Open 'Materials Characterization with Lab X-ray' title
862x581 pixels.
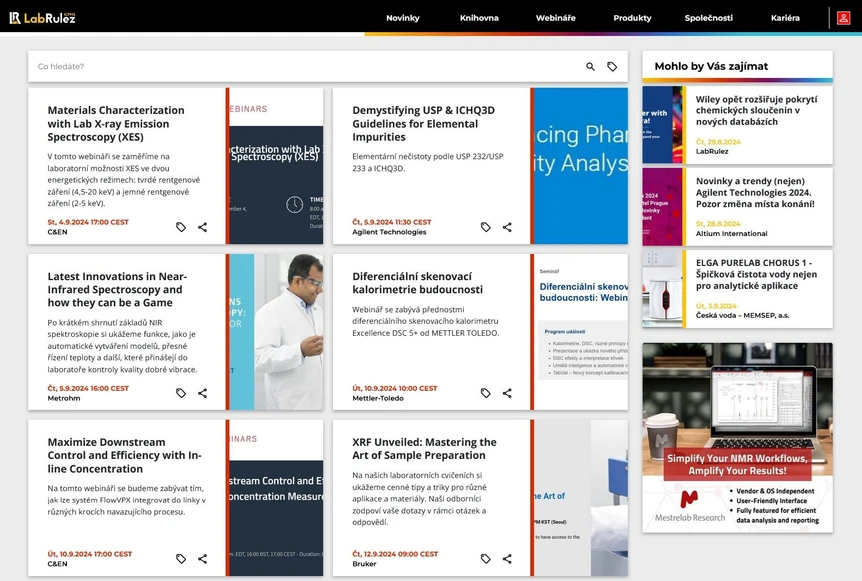coord(116,124)
